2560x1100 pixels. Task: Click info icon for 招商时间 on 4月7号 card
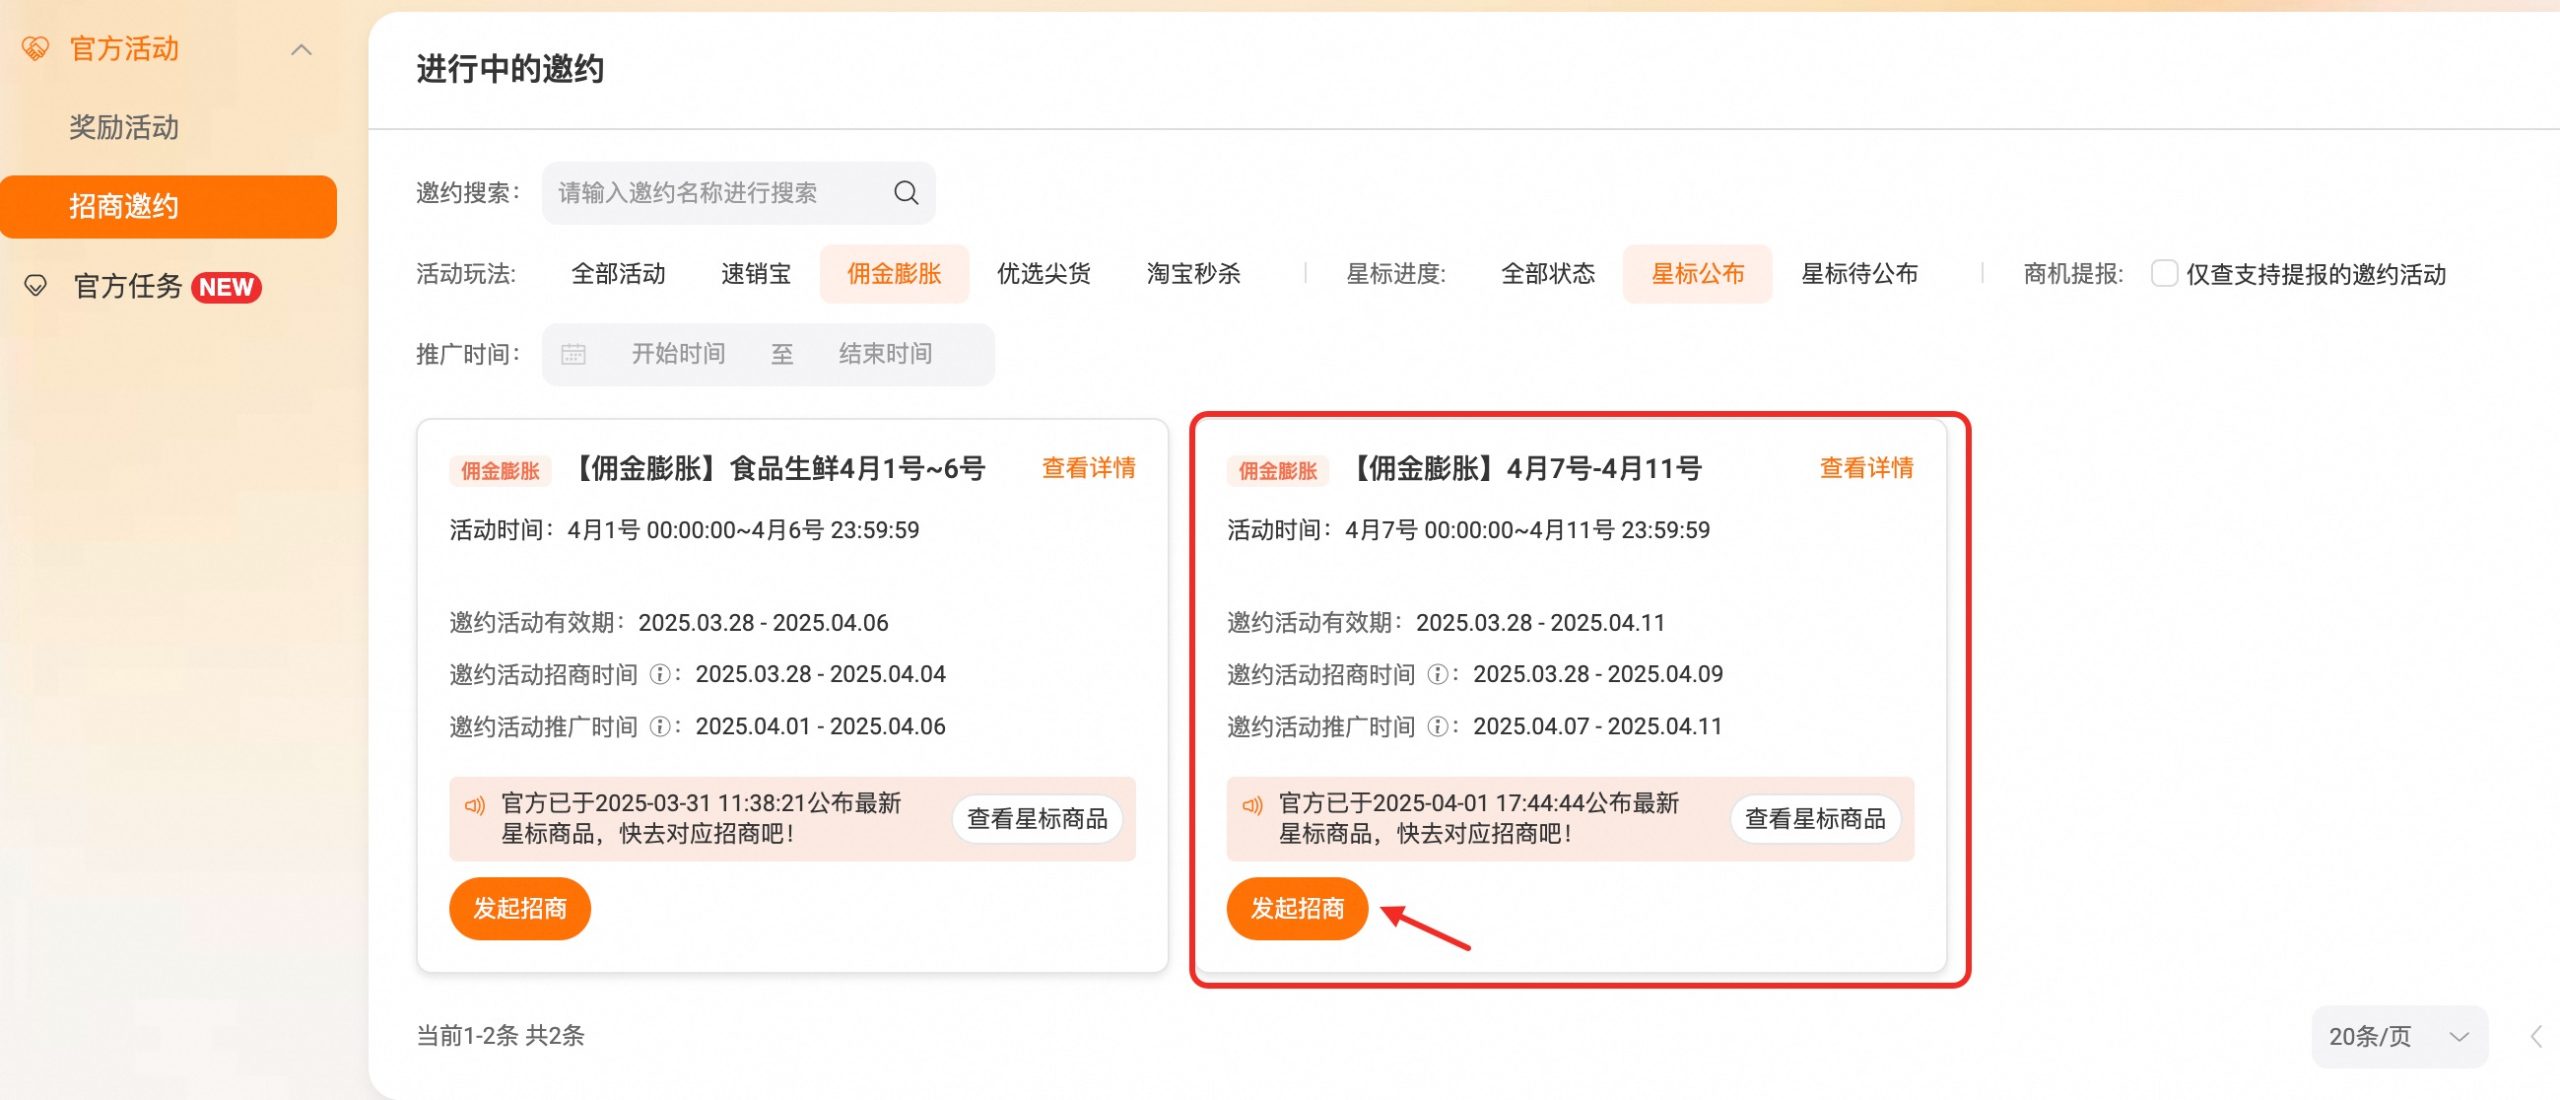1438,674
